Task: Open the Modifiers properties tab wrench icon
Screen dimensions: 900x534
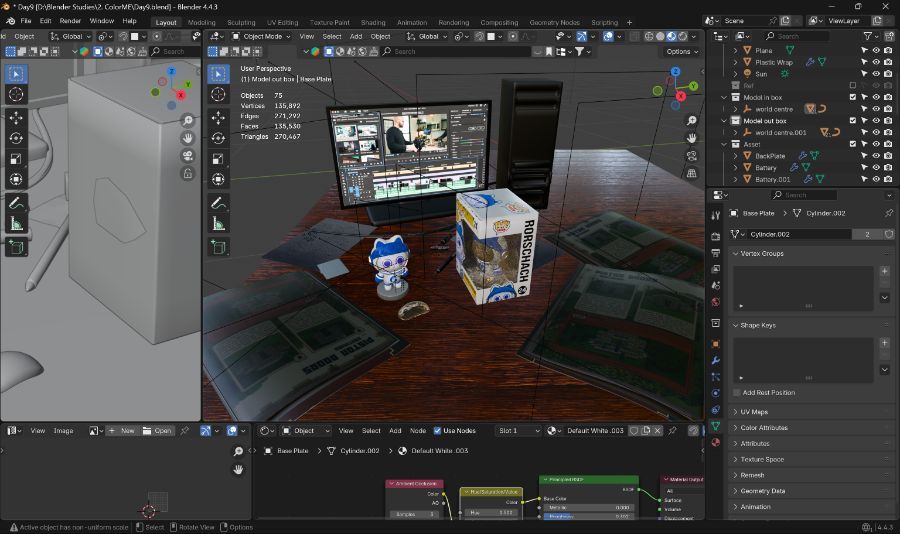Action: tap(715, 361)
